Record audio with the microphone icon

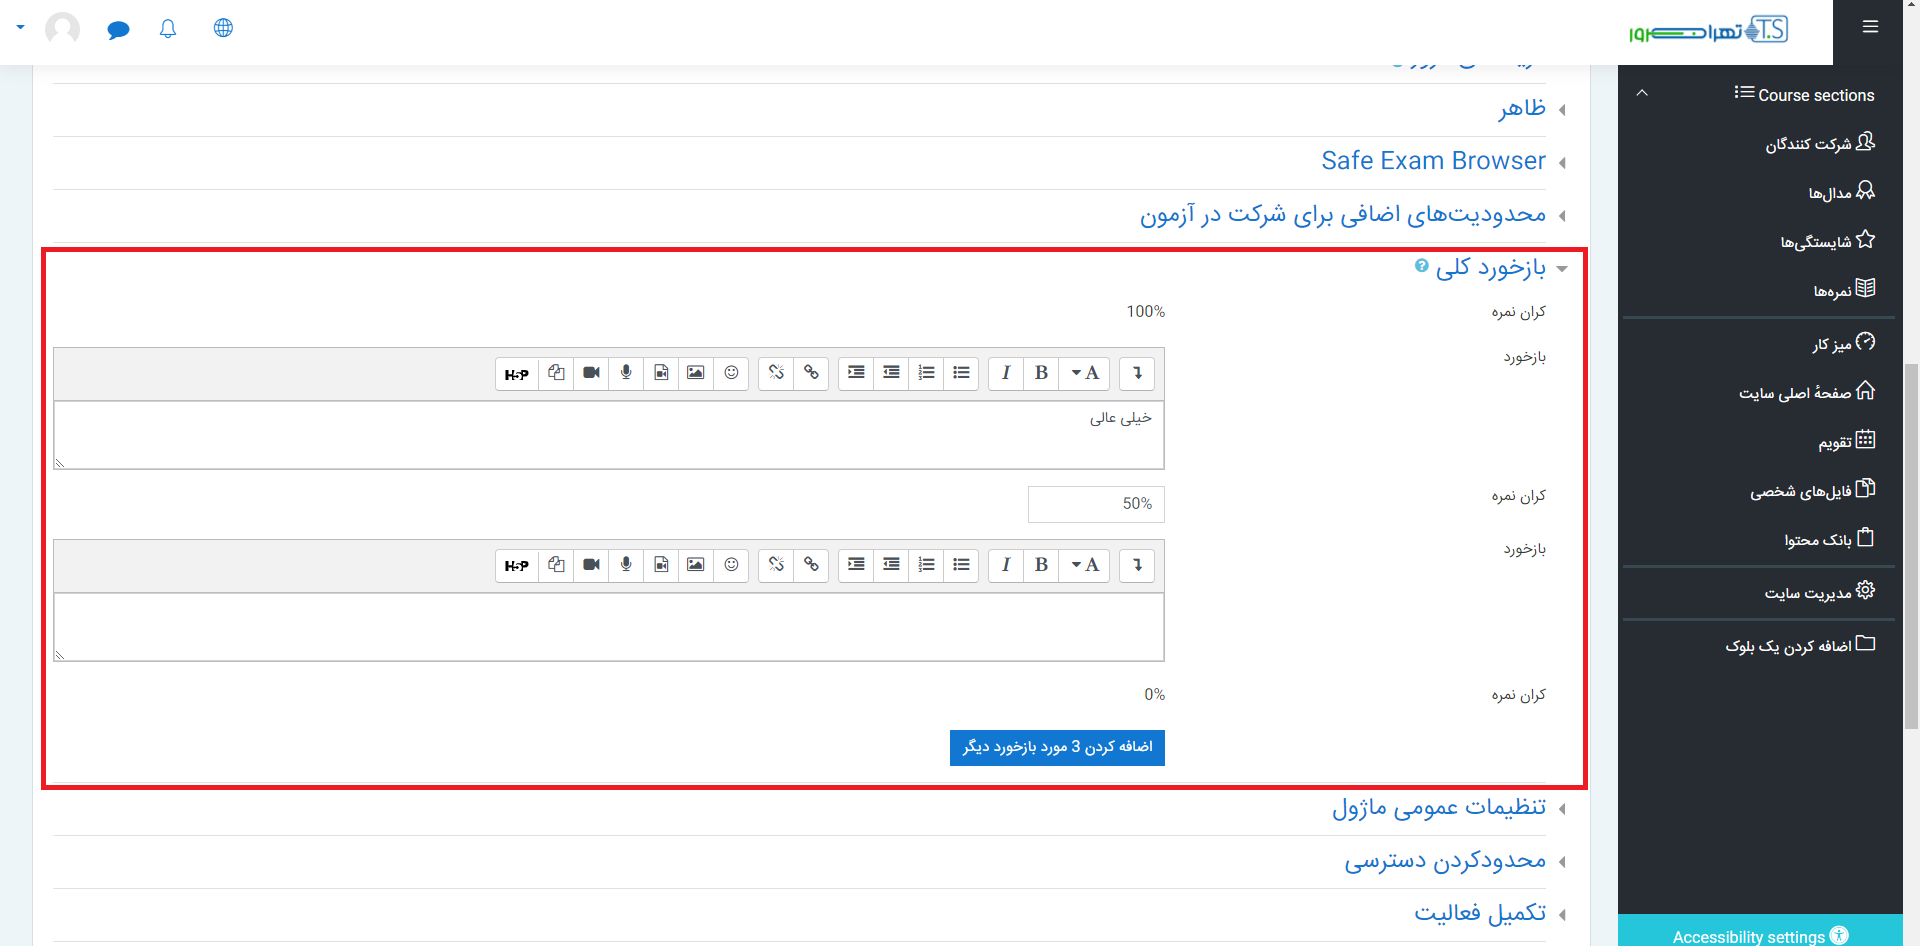click(x=626, y=373)
